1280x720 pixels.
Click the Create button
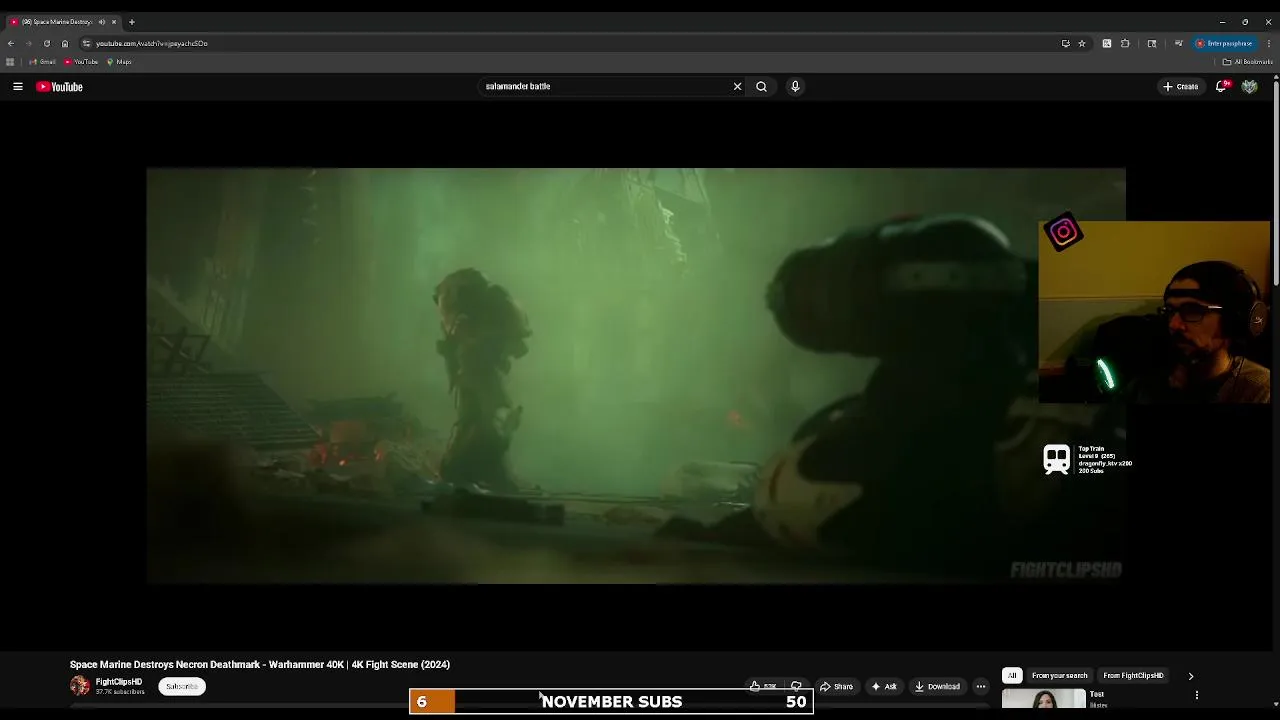1181,87
